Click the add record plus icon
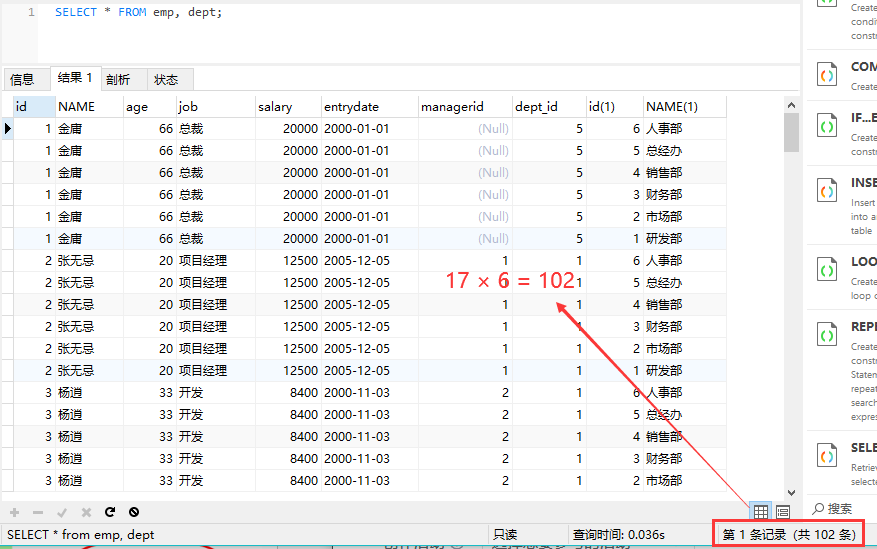This screenshot has width=877, height=549. [x=15, y=512]
